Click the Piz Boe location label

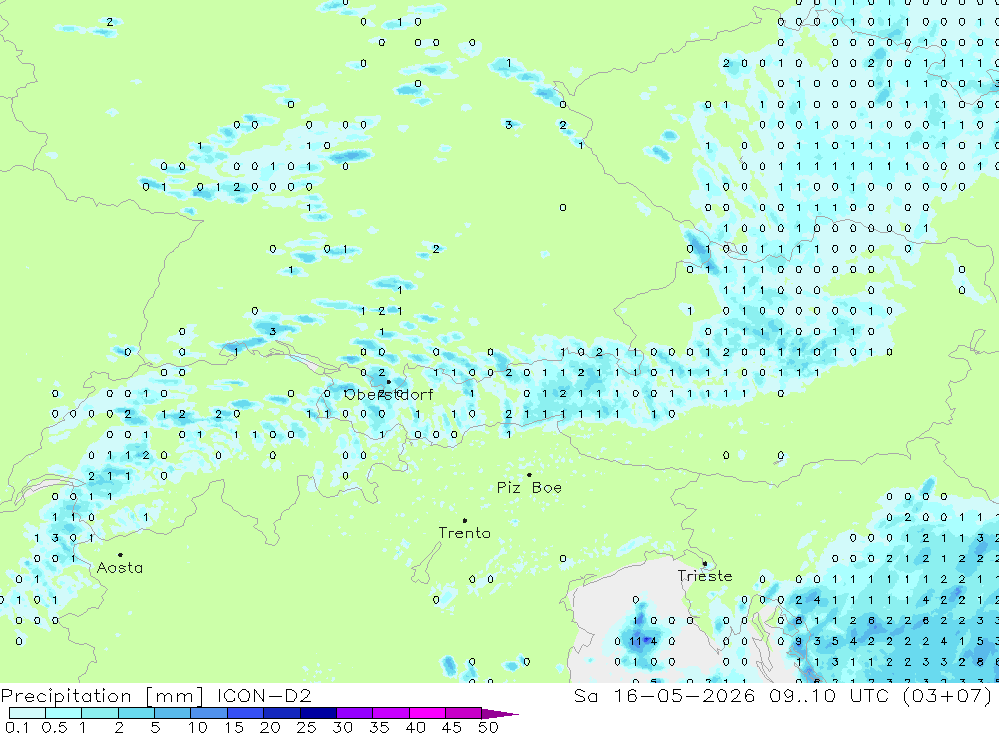click(529, 487)
